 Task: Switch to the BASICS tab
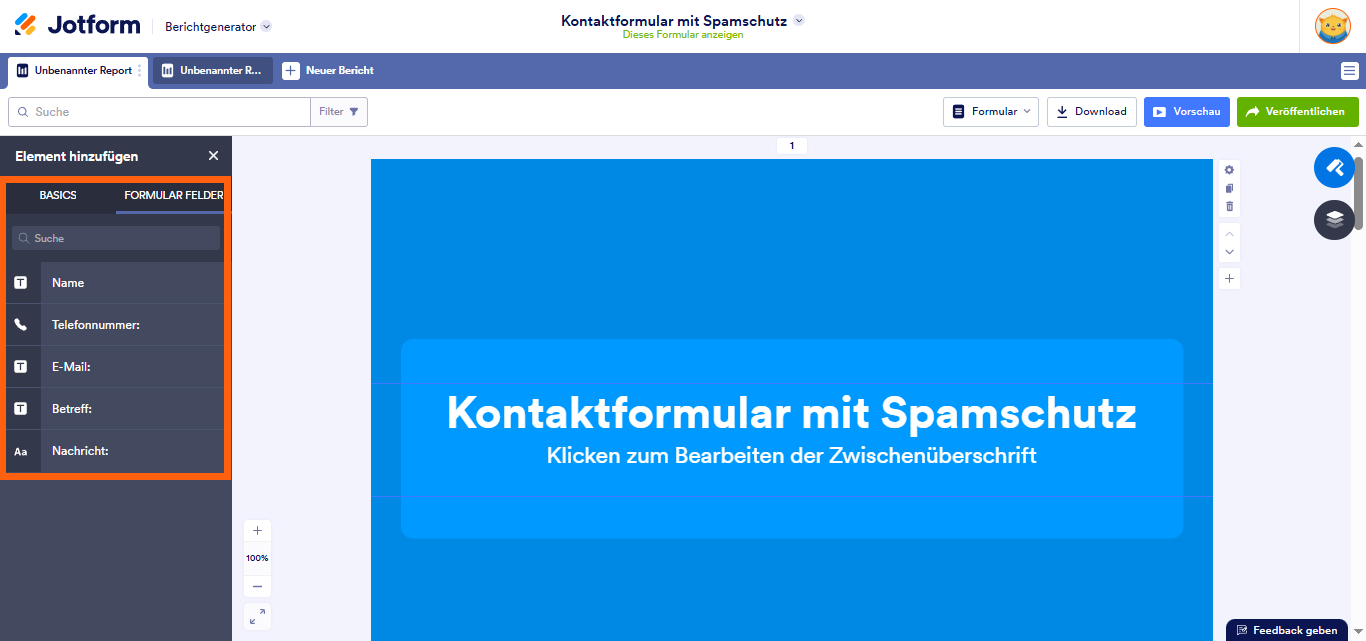(x=57, y=196)
